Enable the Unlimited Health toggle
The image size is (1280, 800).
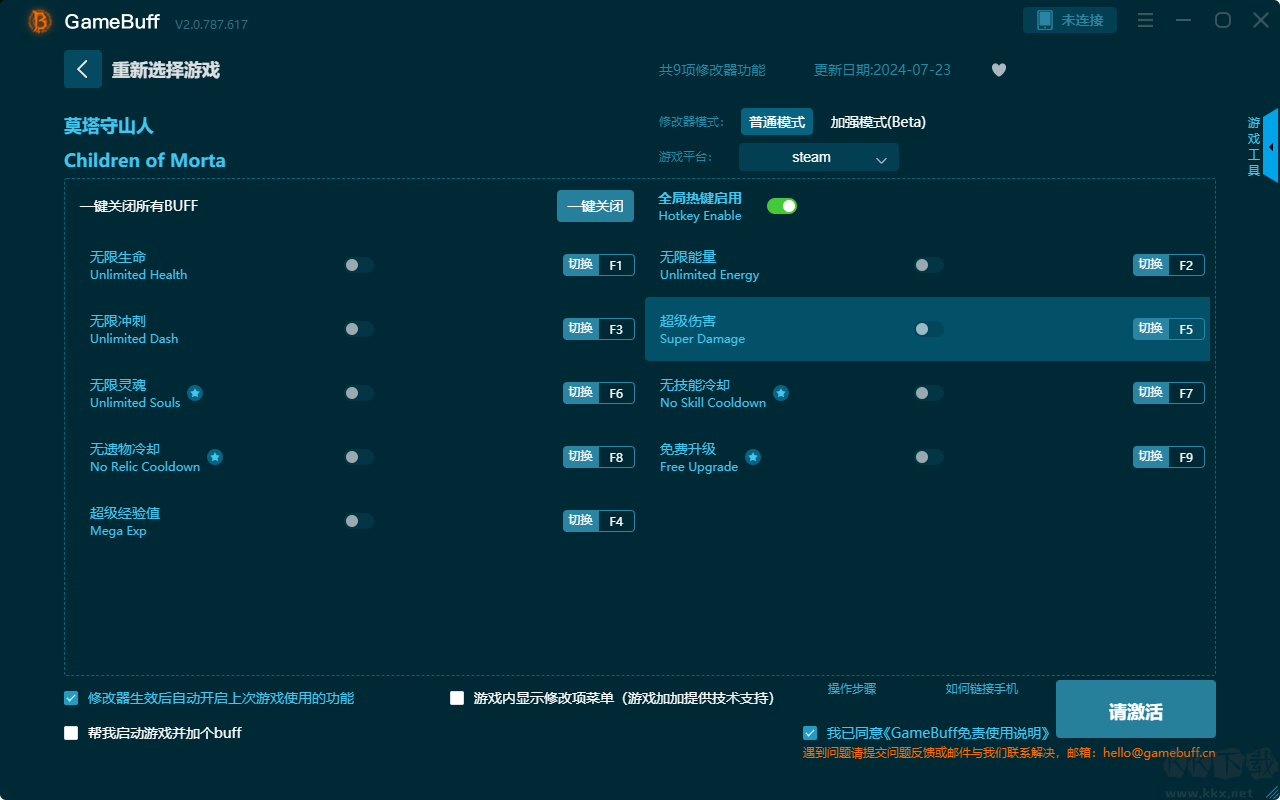359,265
